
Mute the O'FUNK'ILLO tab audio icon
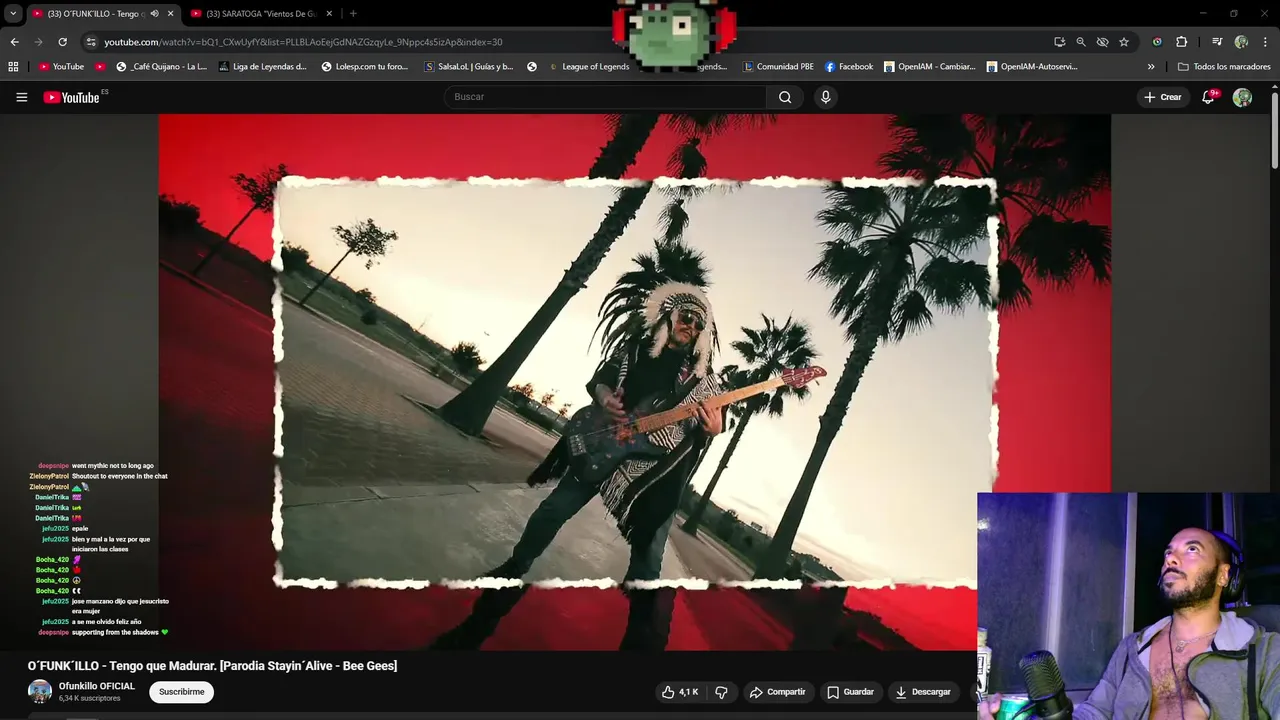click(154, 14)
